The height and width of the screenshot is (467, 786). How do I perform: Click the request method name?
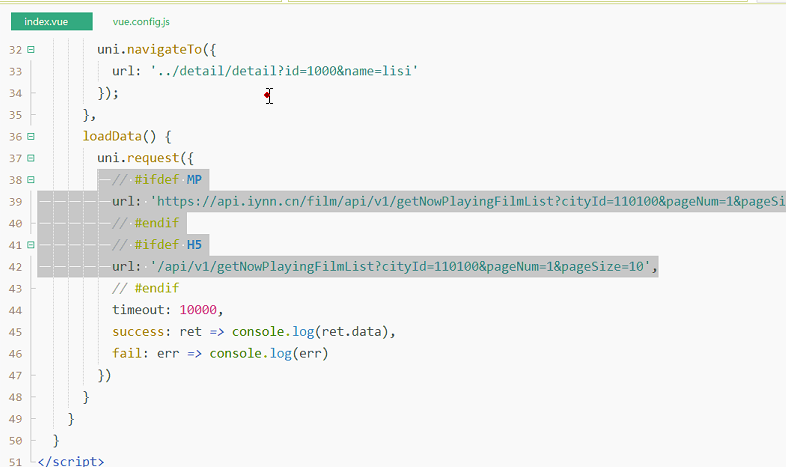(x=153, y=158)
